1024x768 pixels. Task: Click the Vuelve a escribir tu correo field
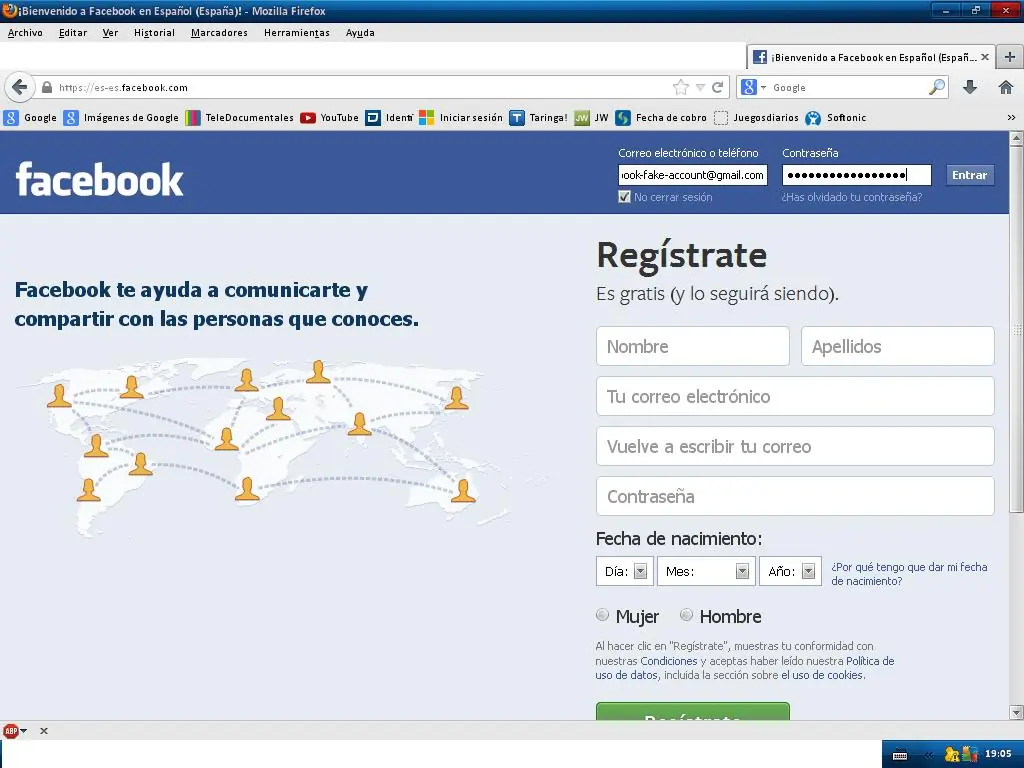(x=795, y=446)
